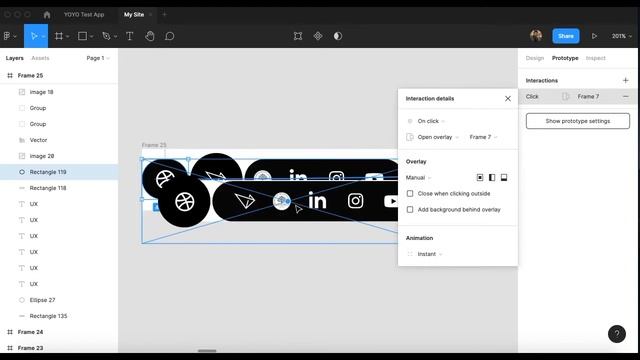The image size is (640, 360).
Task: Open the zoom level dropdown
Action: click(x=621, y=36)
